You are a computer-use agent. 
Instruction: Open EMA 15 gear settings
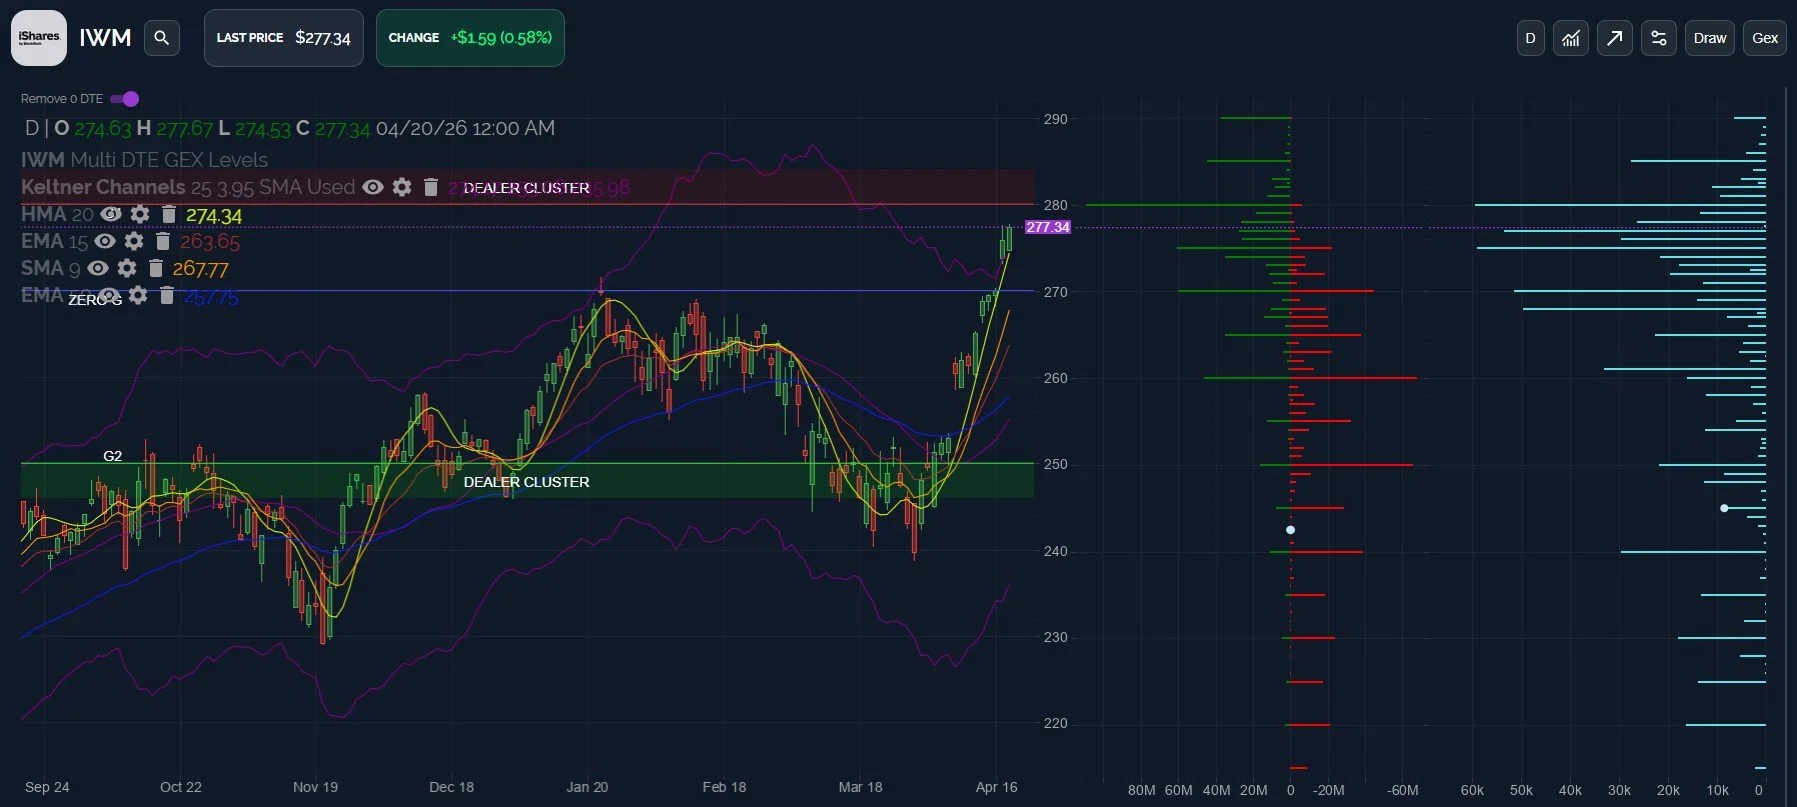[x=134, y=241]
